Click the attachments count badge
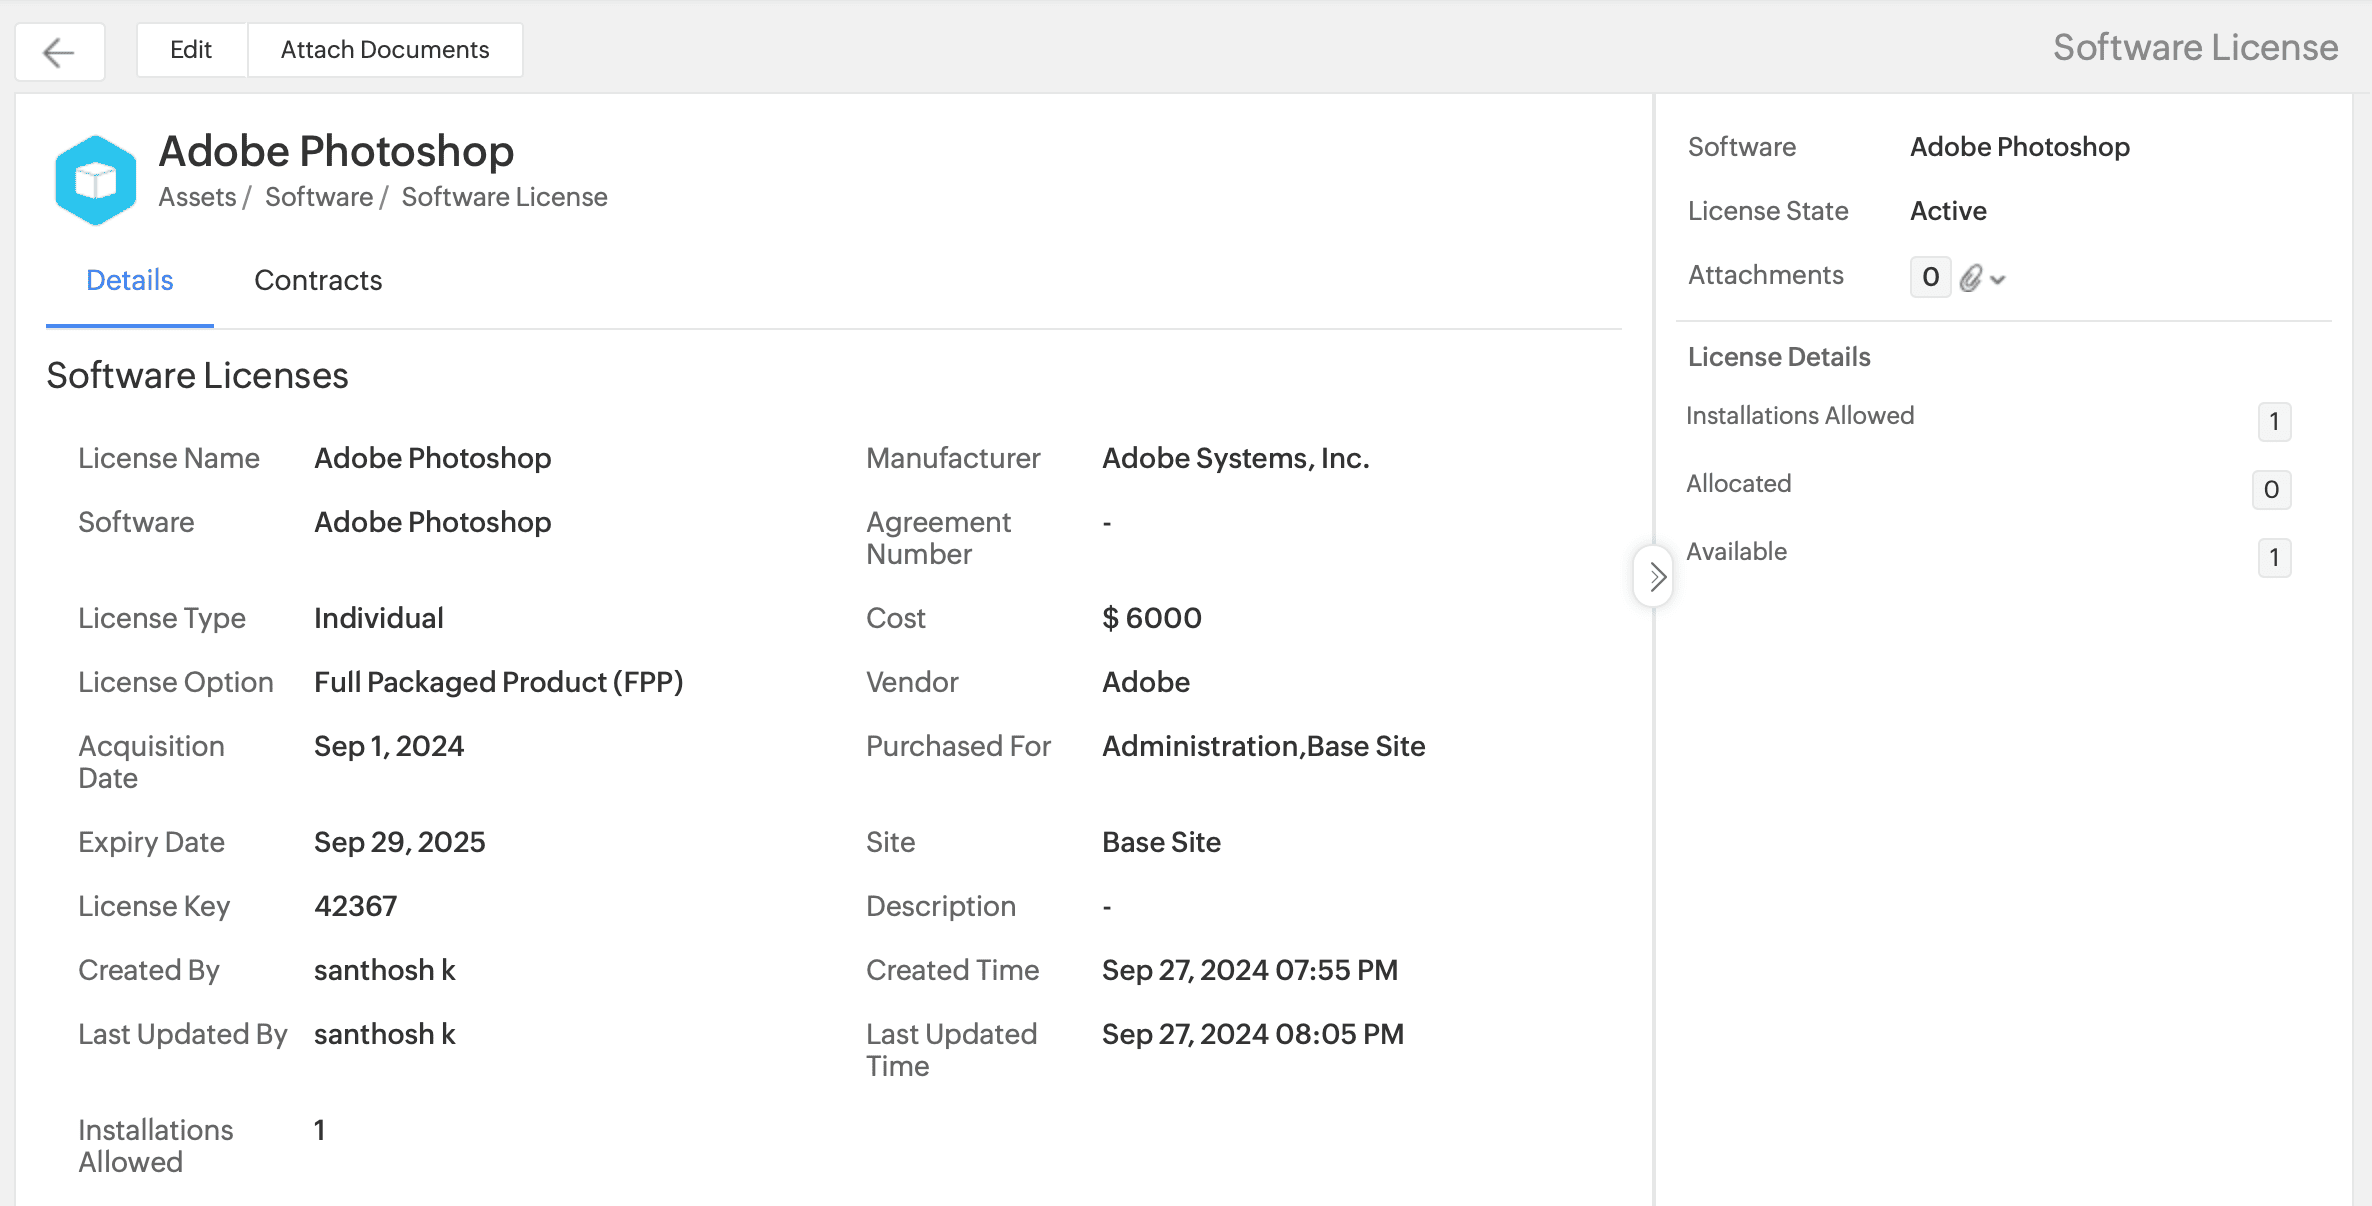 tap(1930, 277)
